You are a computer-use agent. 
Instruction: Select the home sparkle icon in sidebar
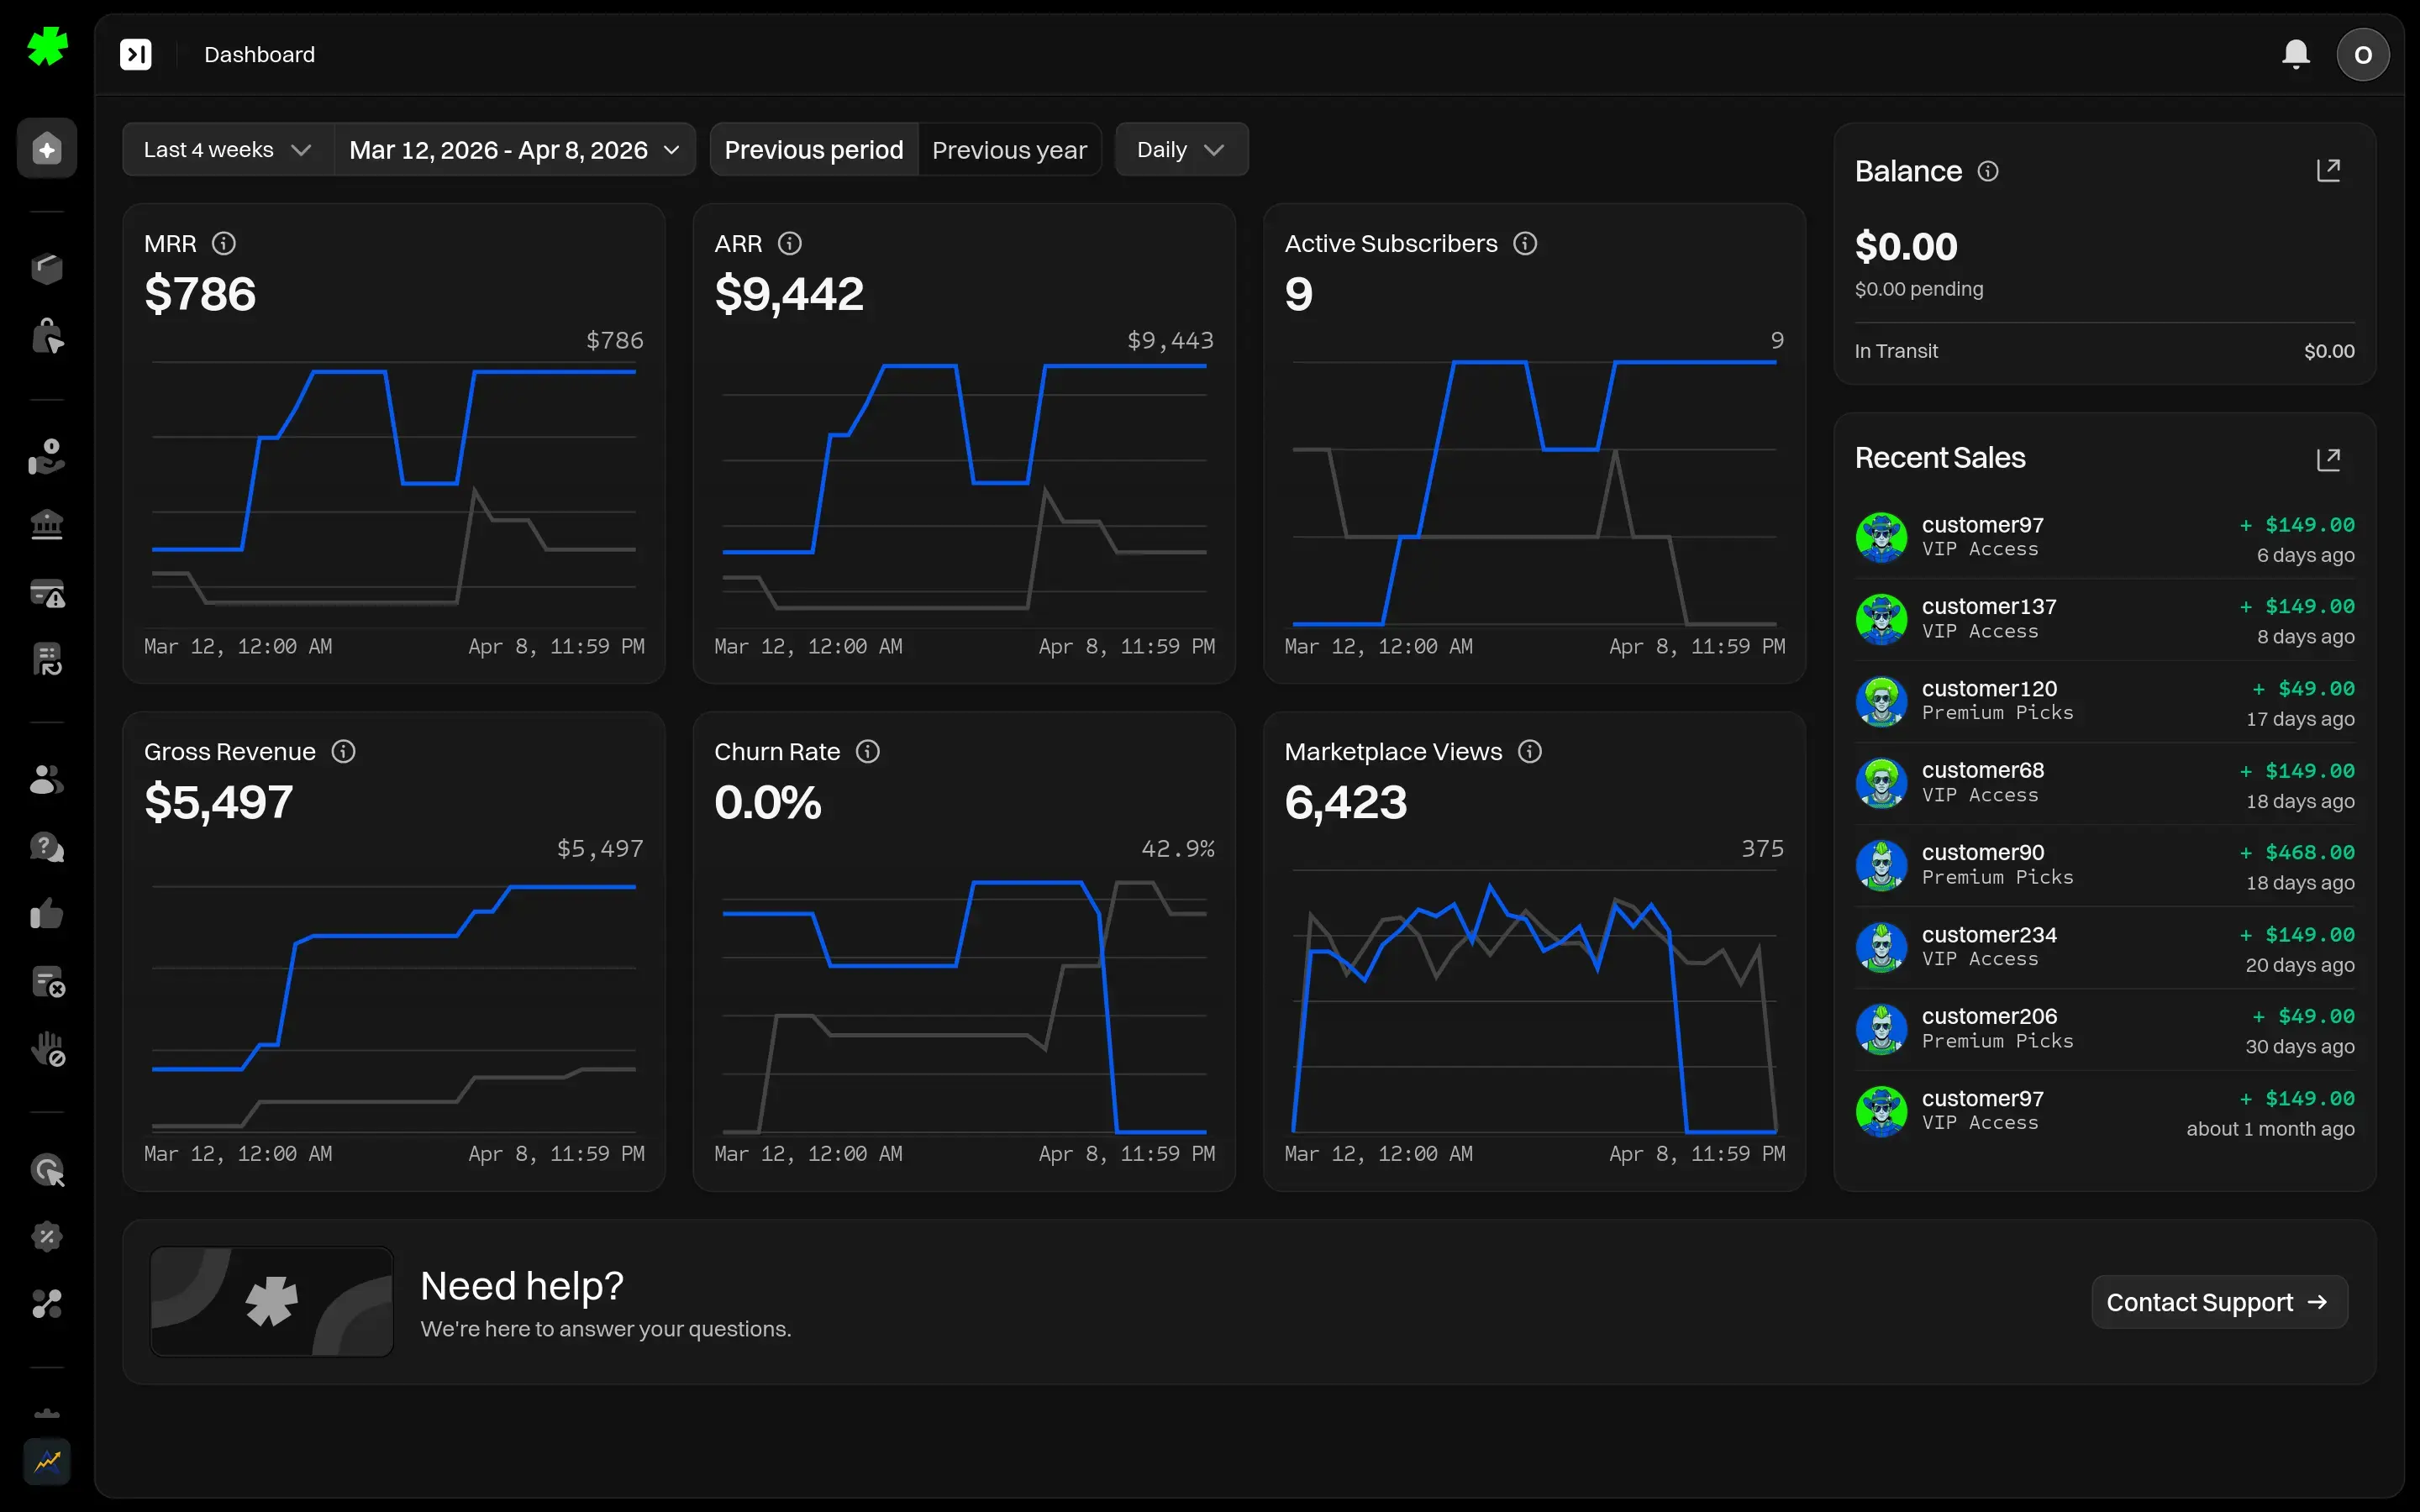[x=46, y=148]
